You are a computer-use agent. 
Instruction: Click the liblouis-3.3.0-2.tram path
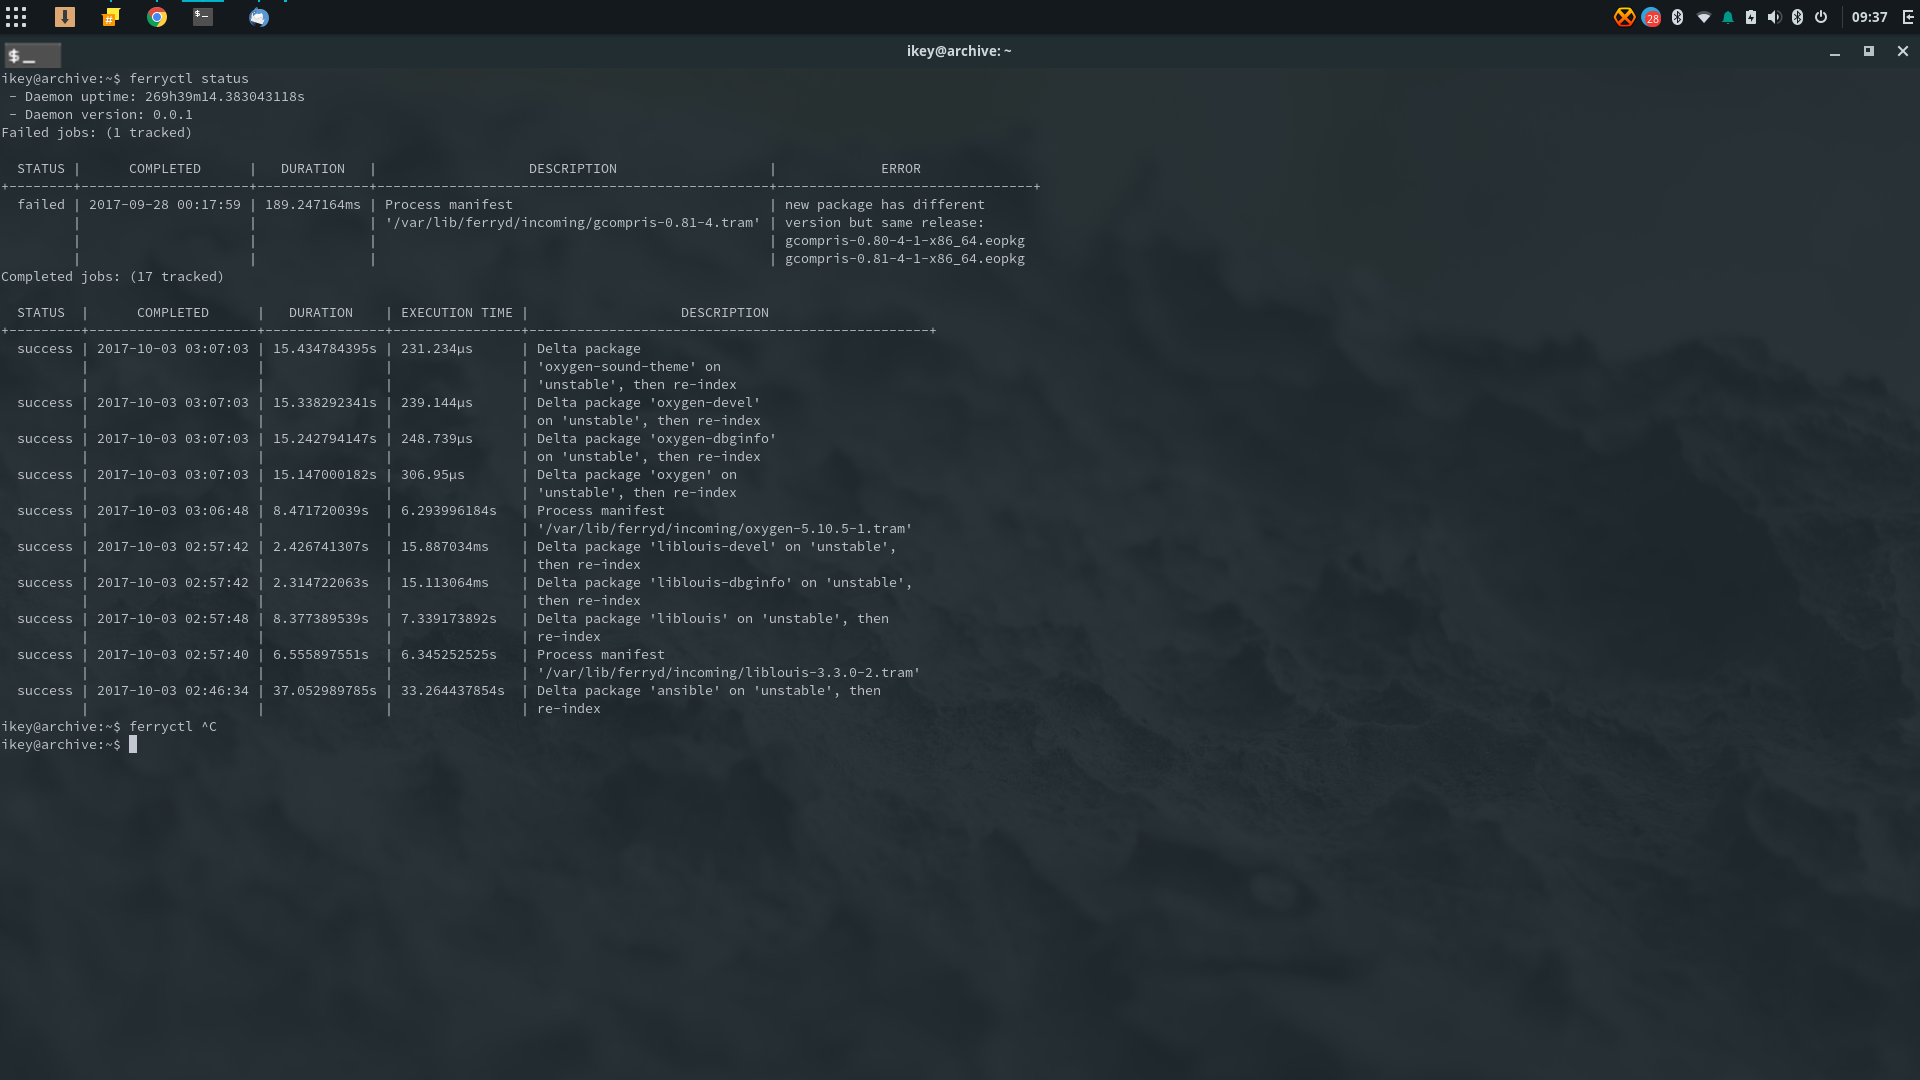click(x=729, y=673)
